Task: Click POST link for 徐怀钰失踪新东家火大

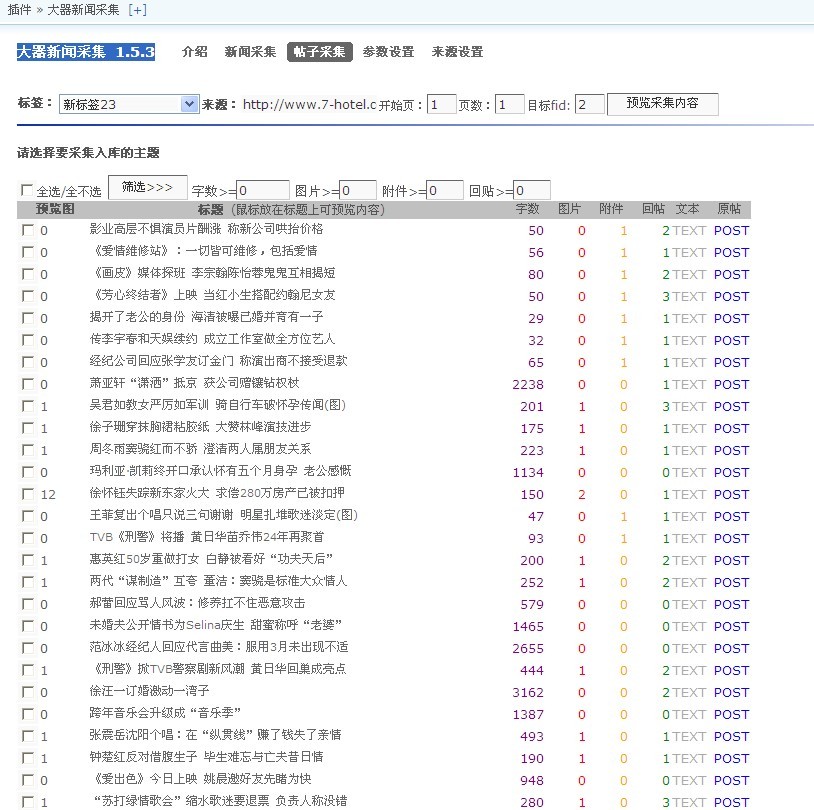Action: (731, 495)
